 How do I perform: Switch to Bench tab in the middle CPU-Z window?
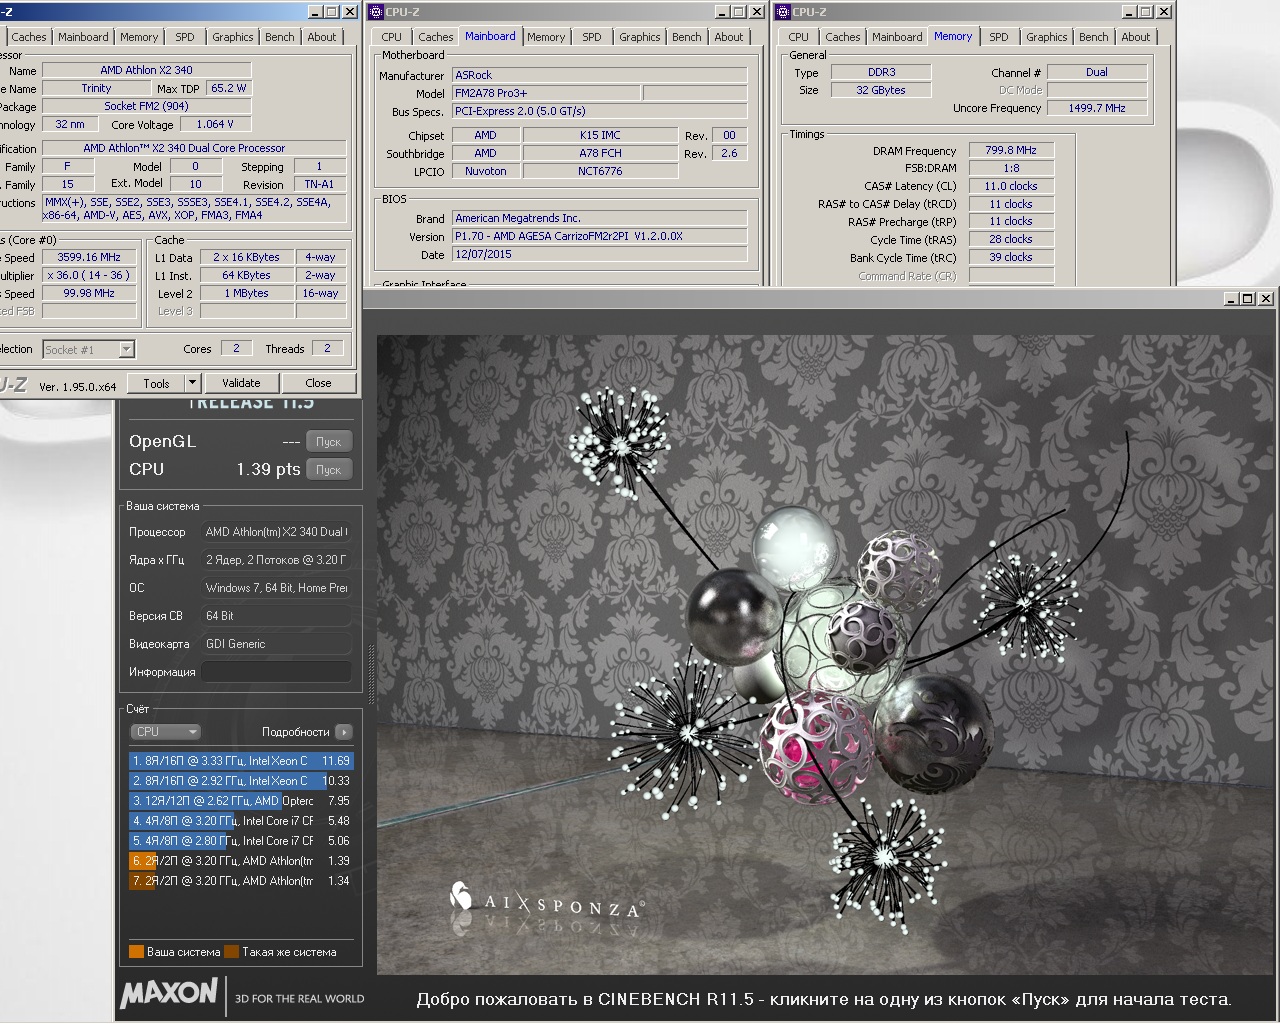[x=687, y=37]
